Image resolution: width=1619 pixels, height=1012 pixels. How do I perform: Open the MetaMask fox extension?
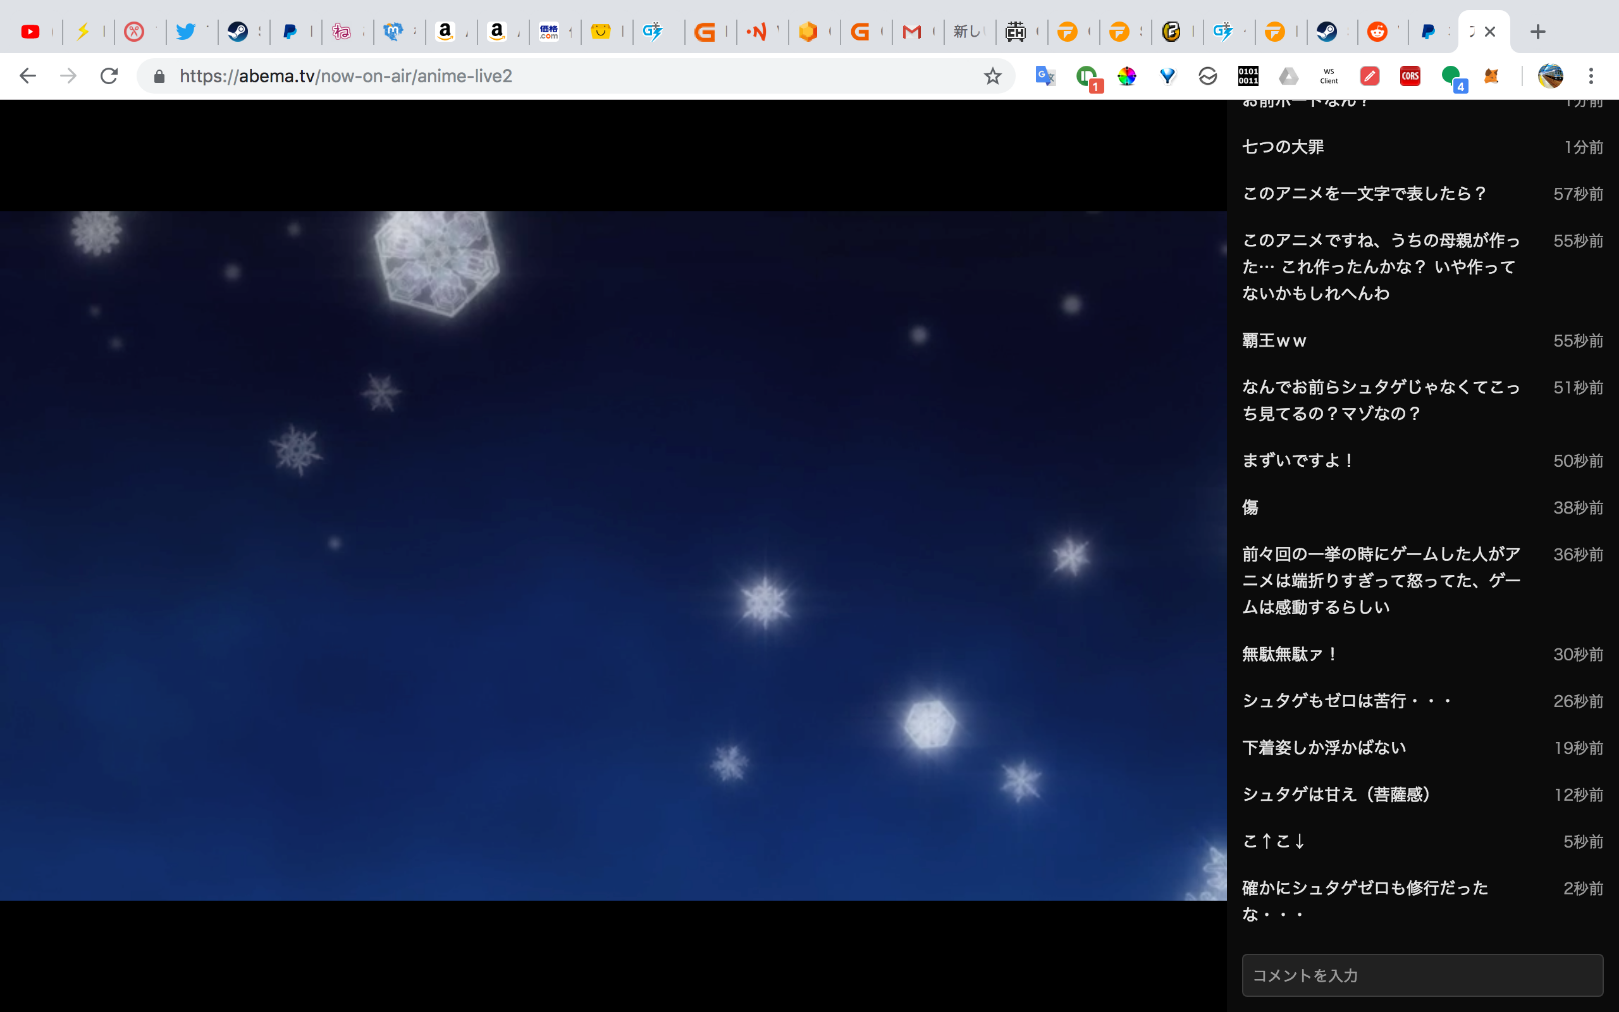pos(1492,76)
